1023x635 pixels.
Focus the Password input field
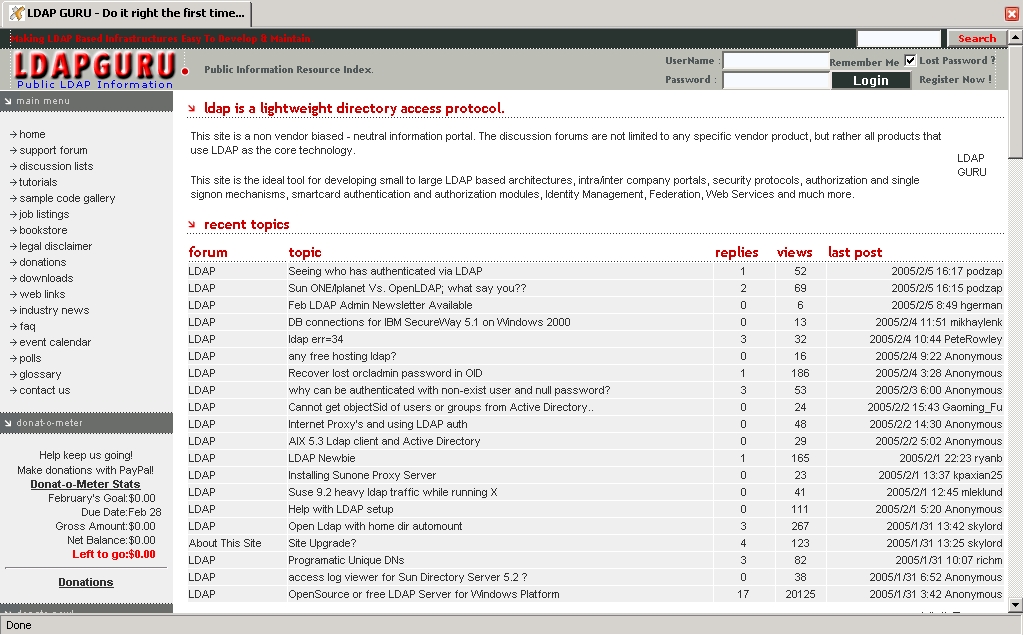click(776, 80)
